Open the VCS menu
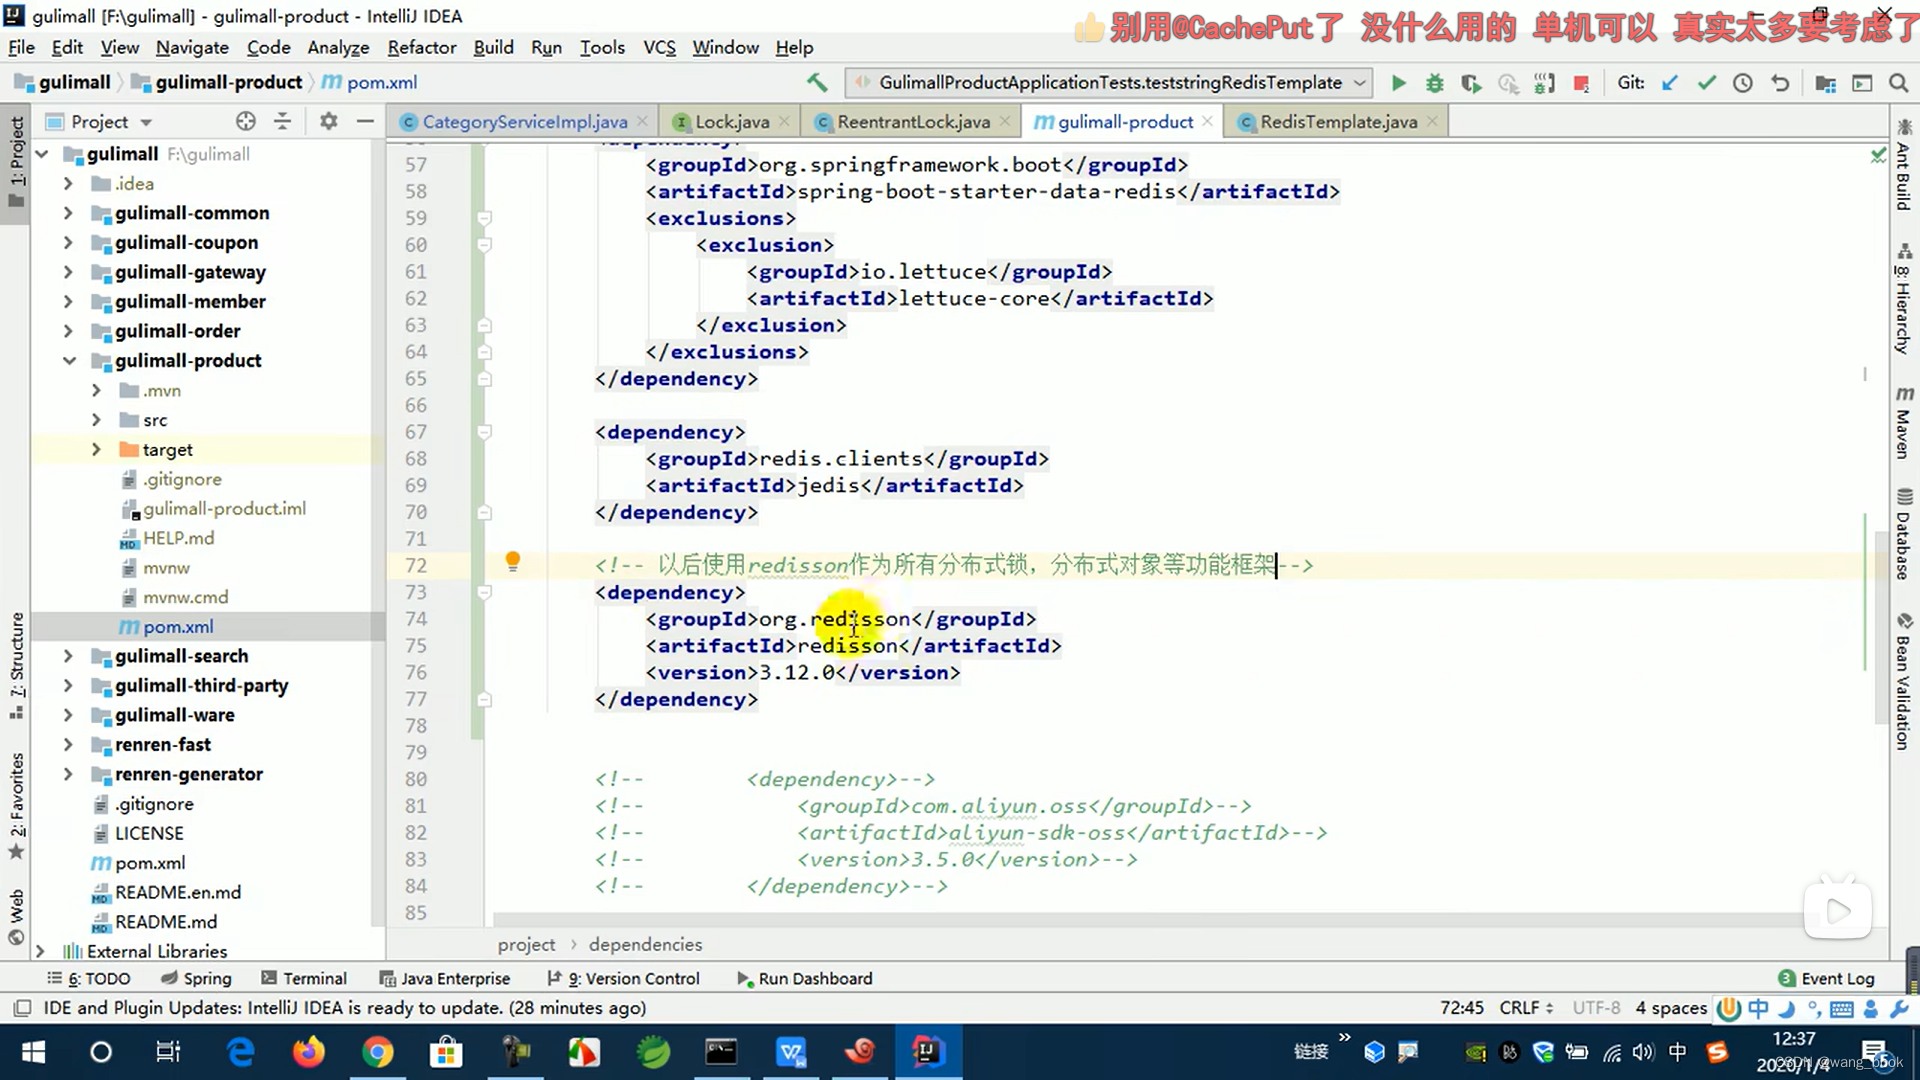This screenshot has width=1920, height=1080. (659, 47)
